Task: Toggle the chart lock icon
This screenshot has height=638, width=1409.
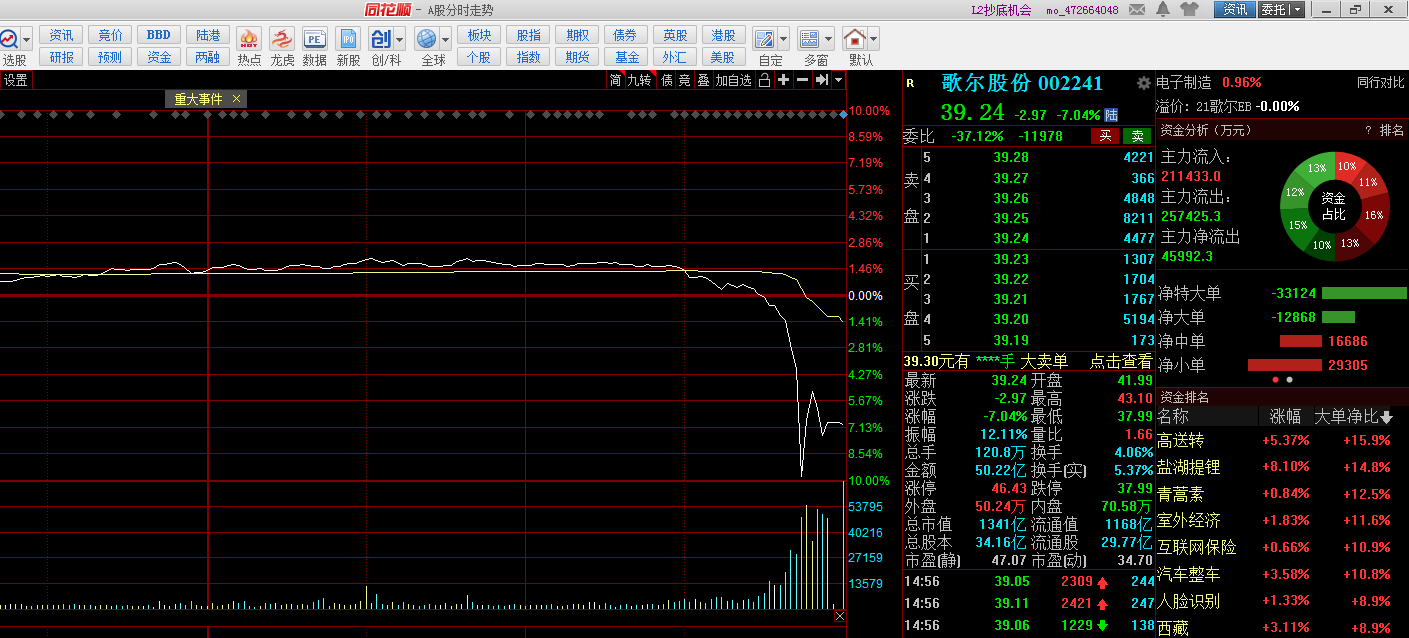Action: pos(764,80)
